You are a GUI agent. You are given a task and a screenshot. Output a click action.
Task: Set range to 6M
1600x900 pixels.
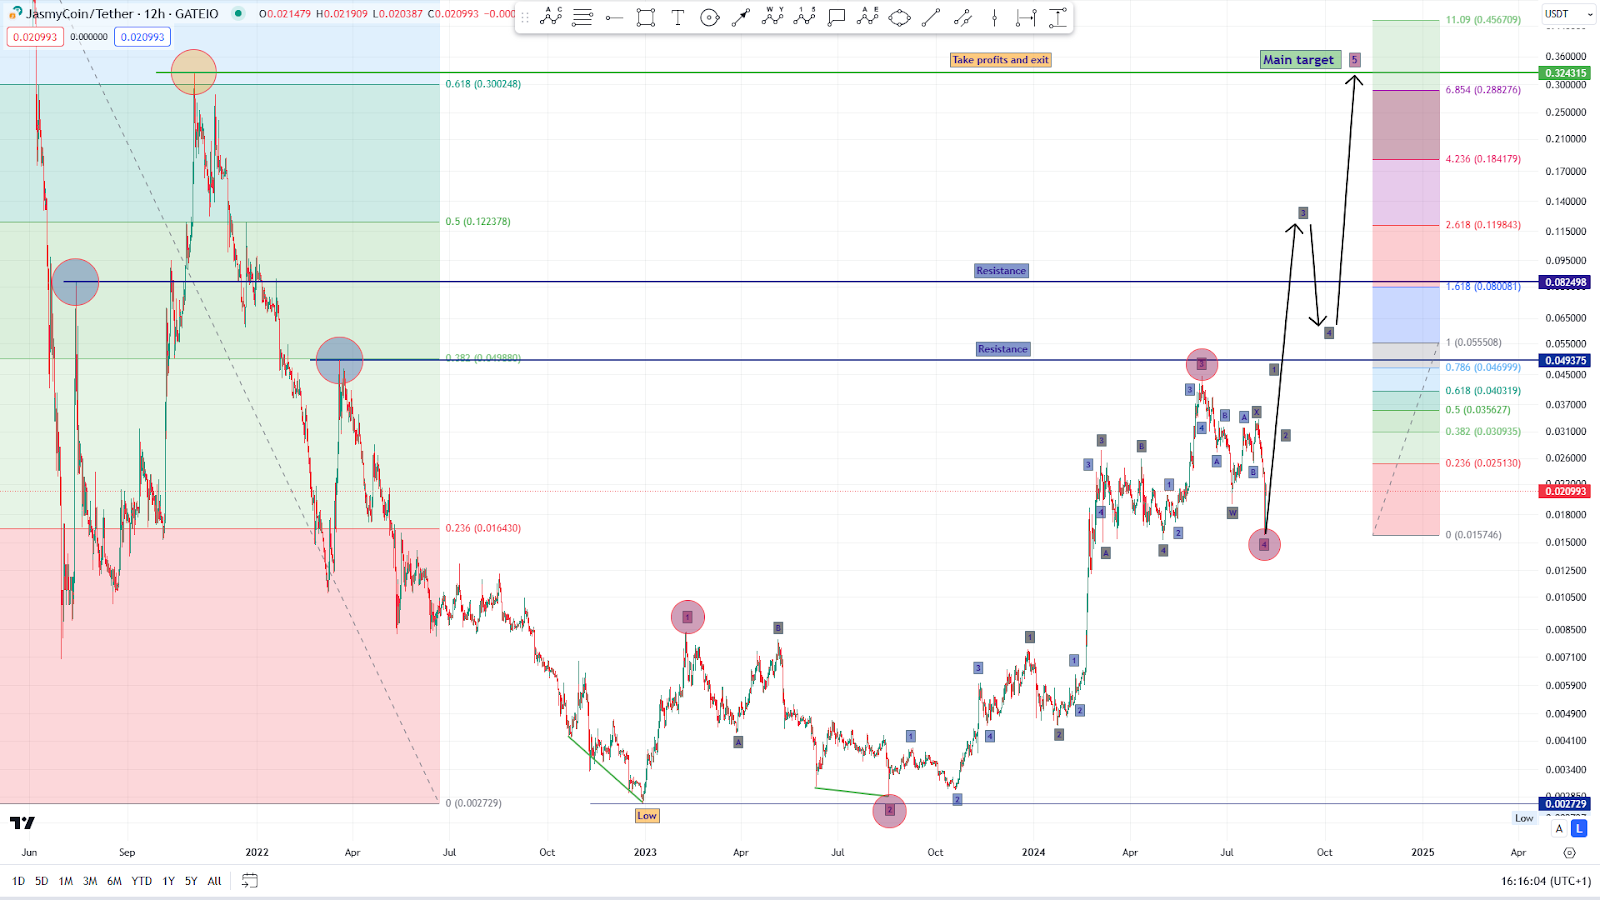pyautogui.click(x=114, y=881)
